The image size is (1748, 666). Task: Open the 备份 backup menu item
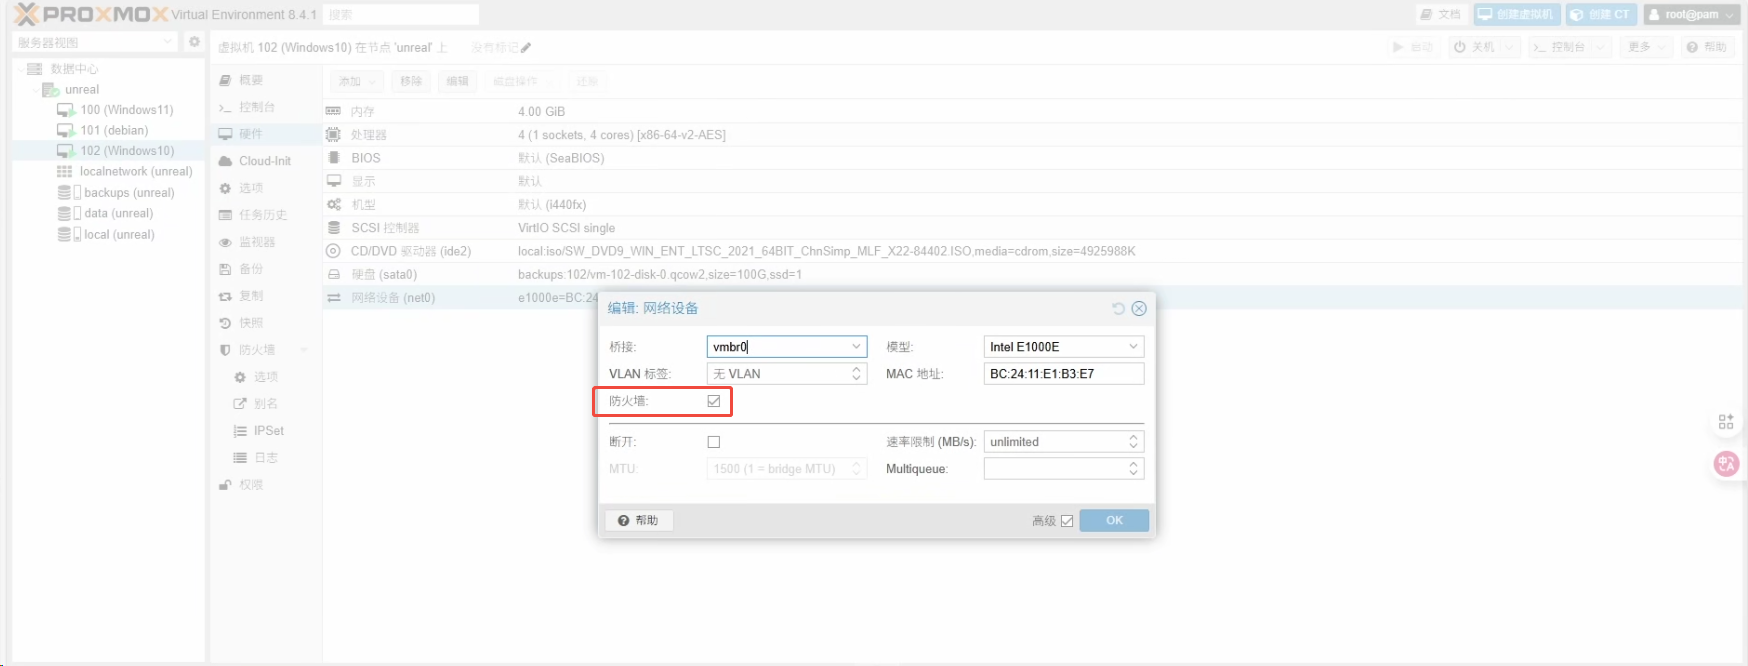251,269
